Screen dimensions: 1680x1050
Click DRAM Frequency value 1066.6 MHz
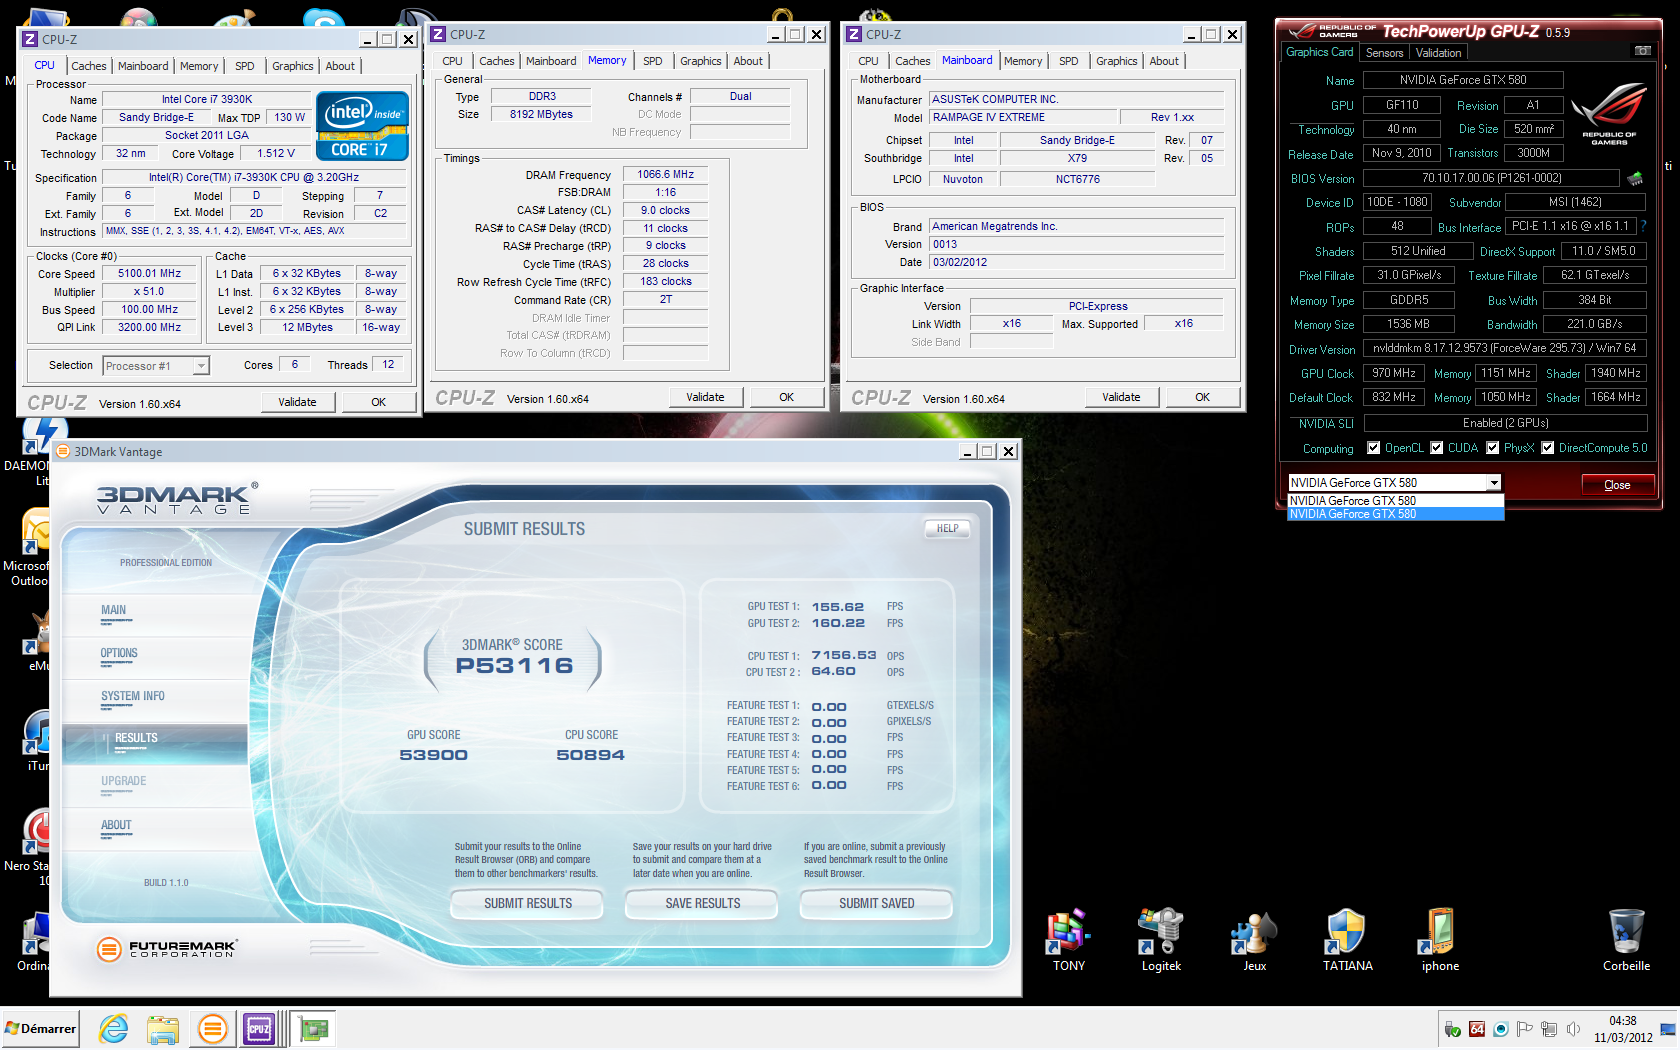coord(665,175)
